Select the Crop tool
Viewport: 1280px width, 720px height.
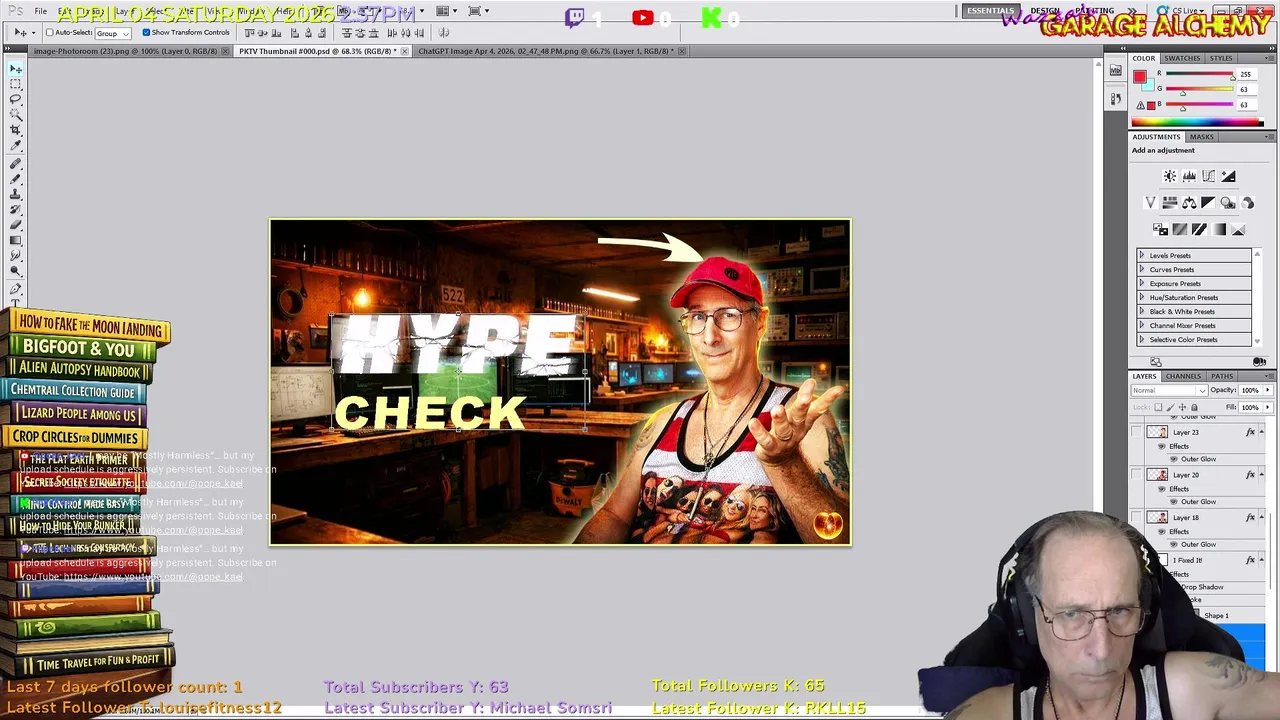pos(16,130)
